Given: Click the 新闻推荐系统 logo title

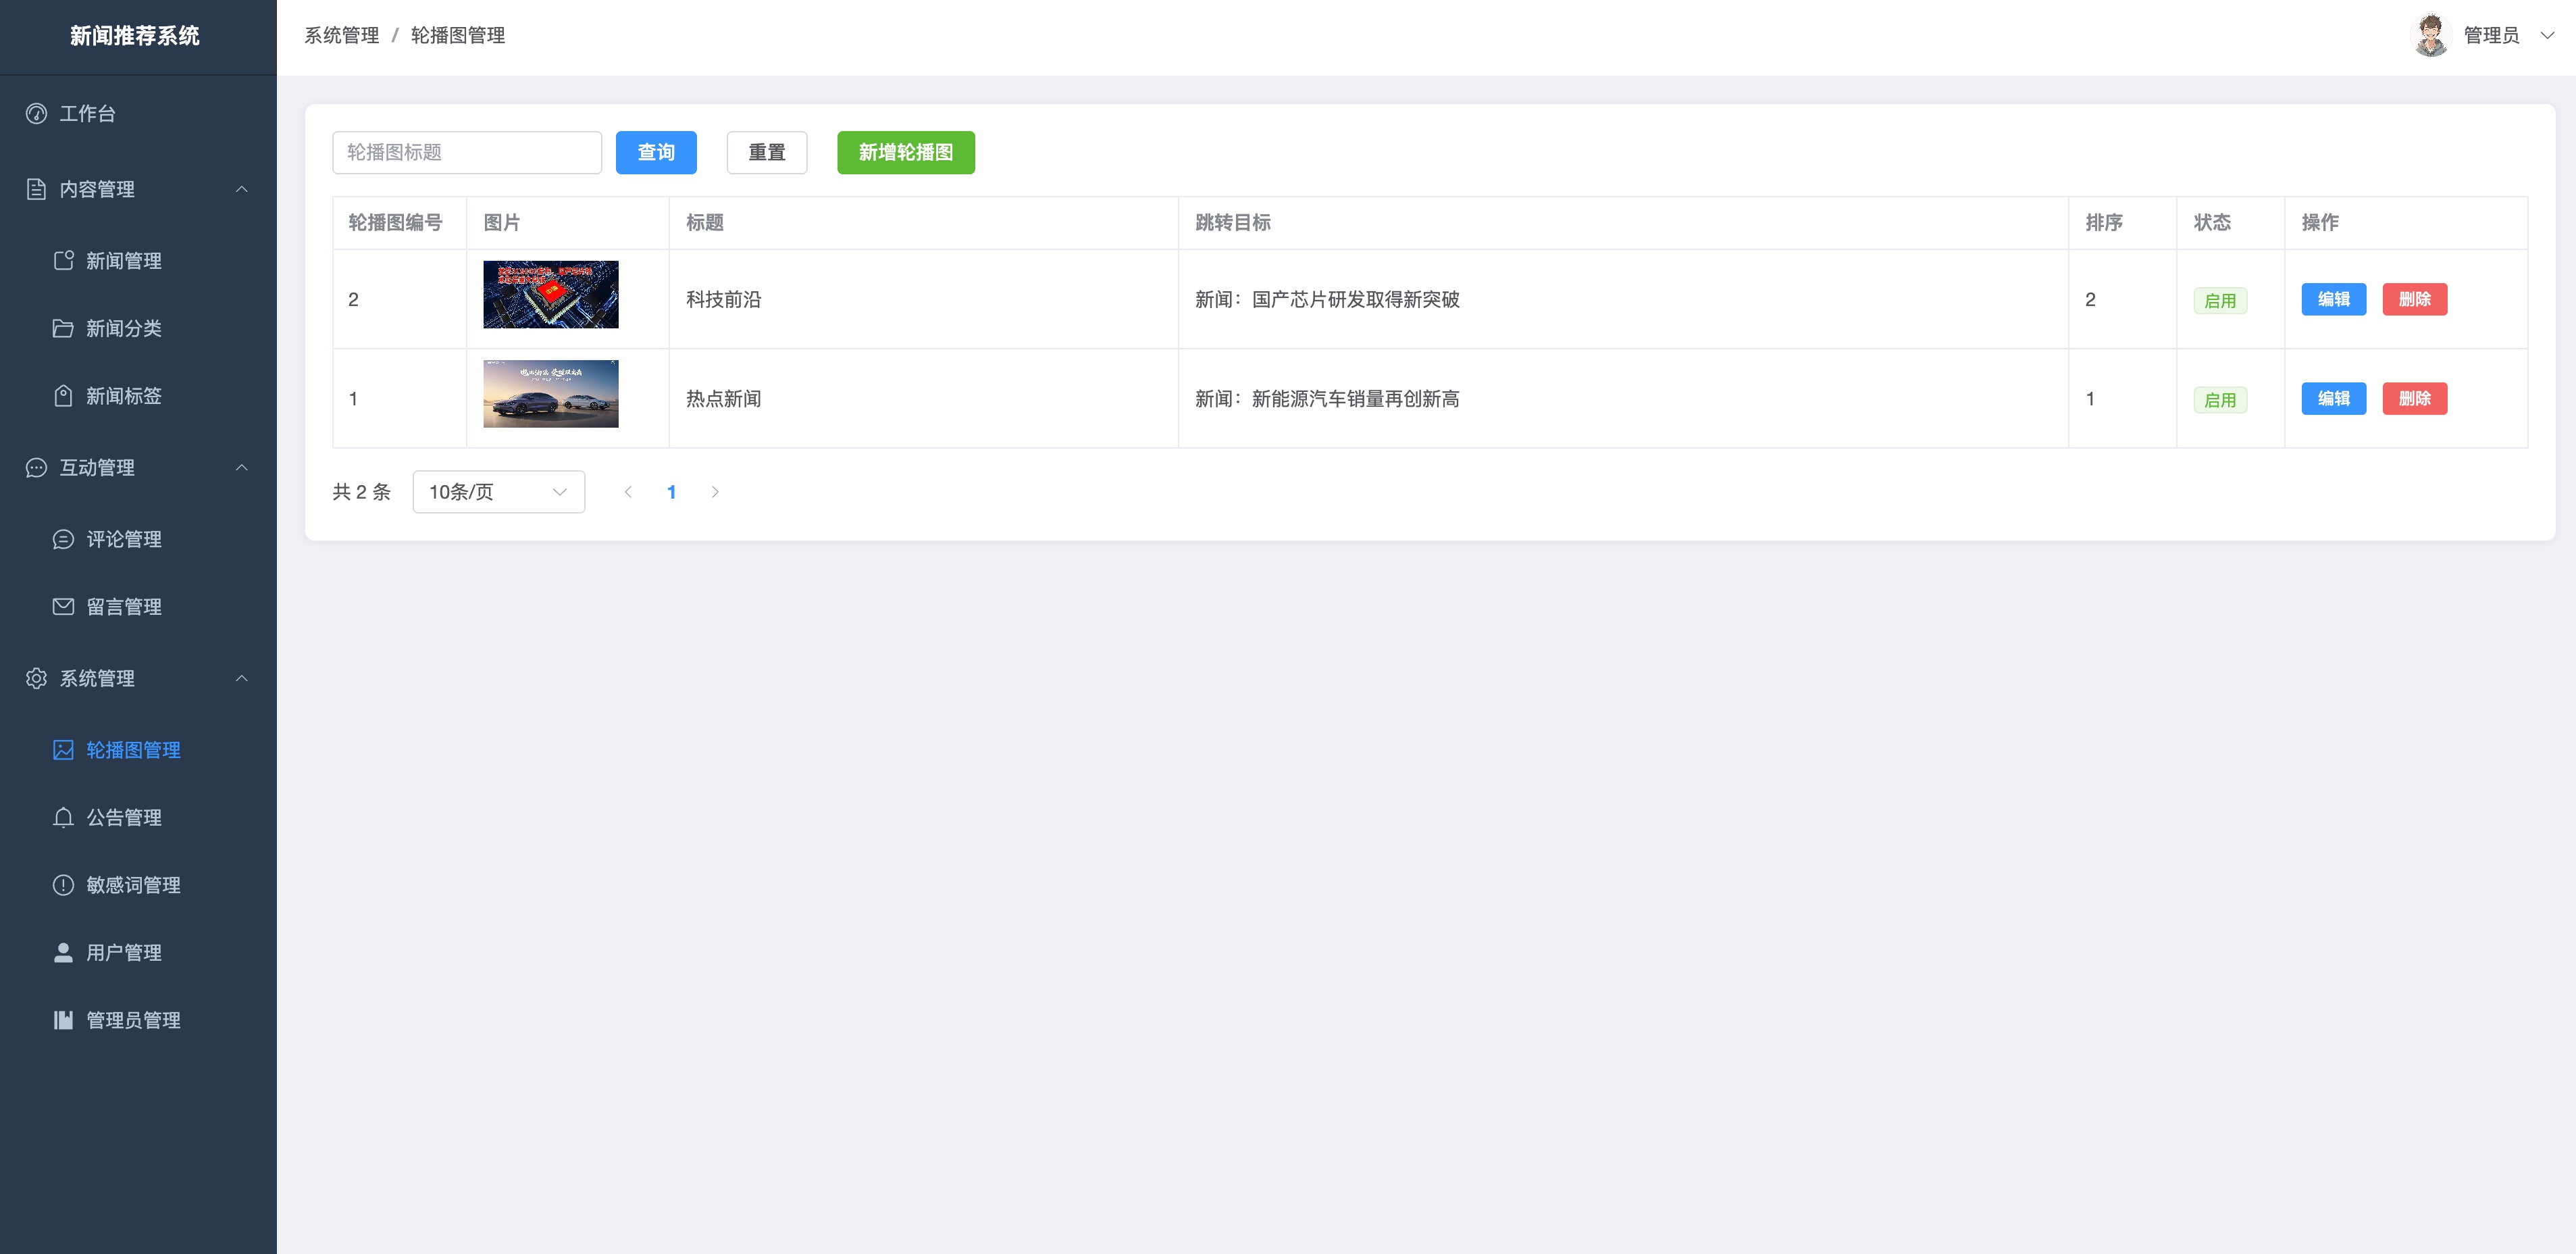Looking at the screenshot, I should (x=135, y=36).
